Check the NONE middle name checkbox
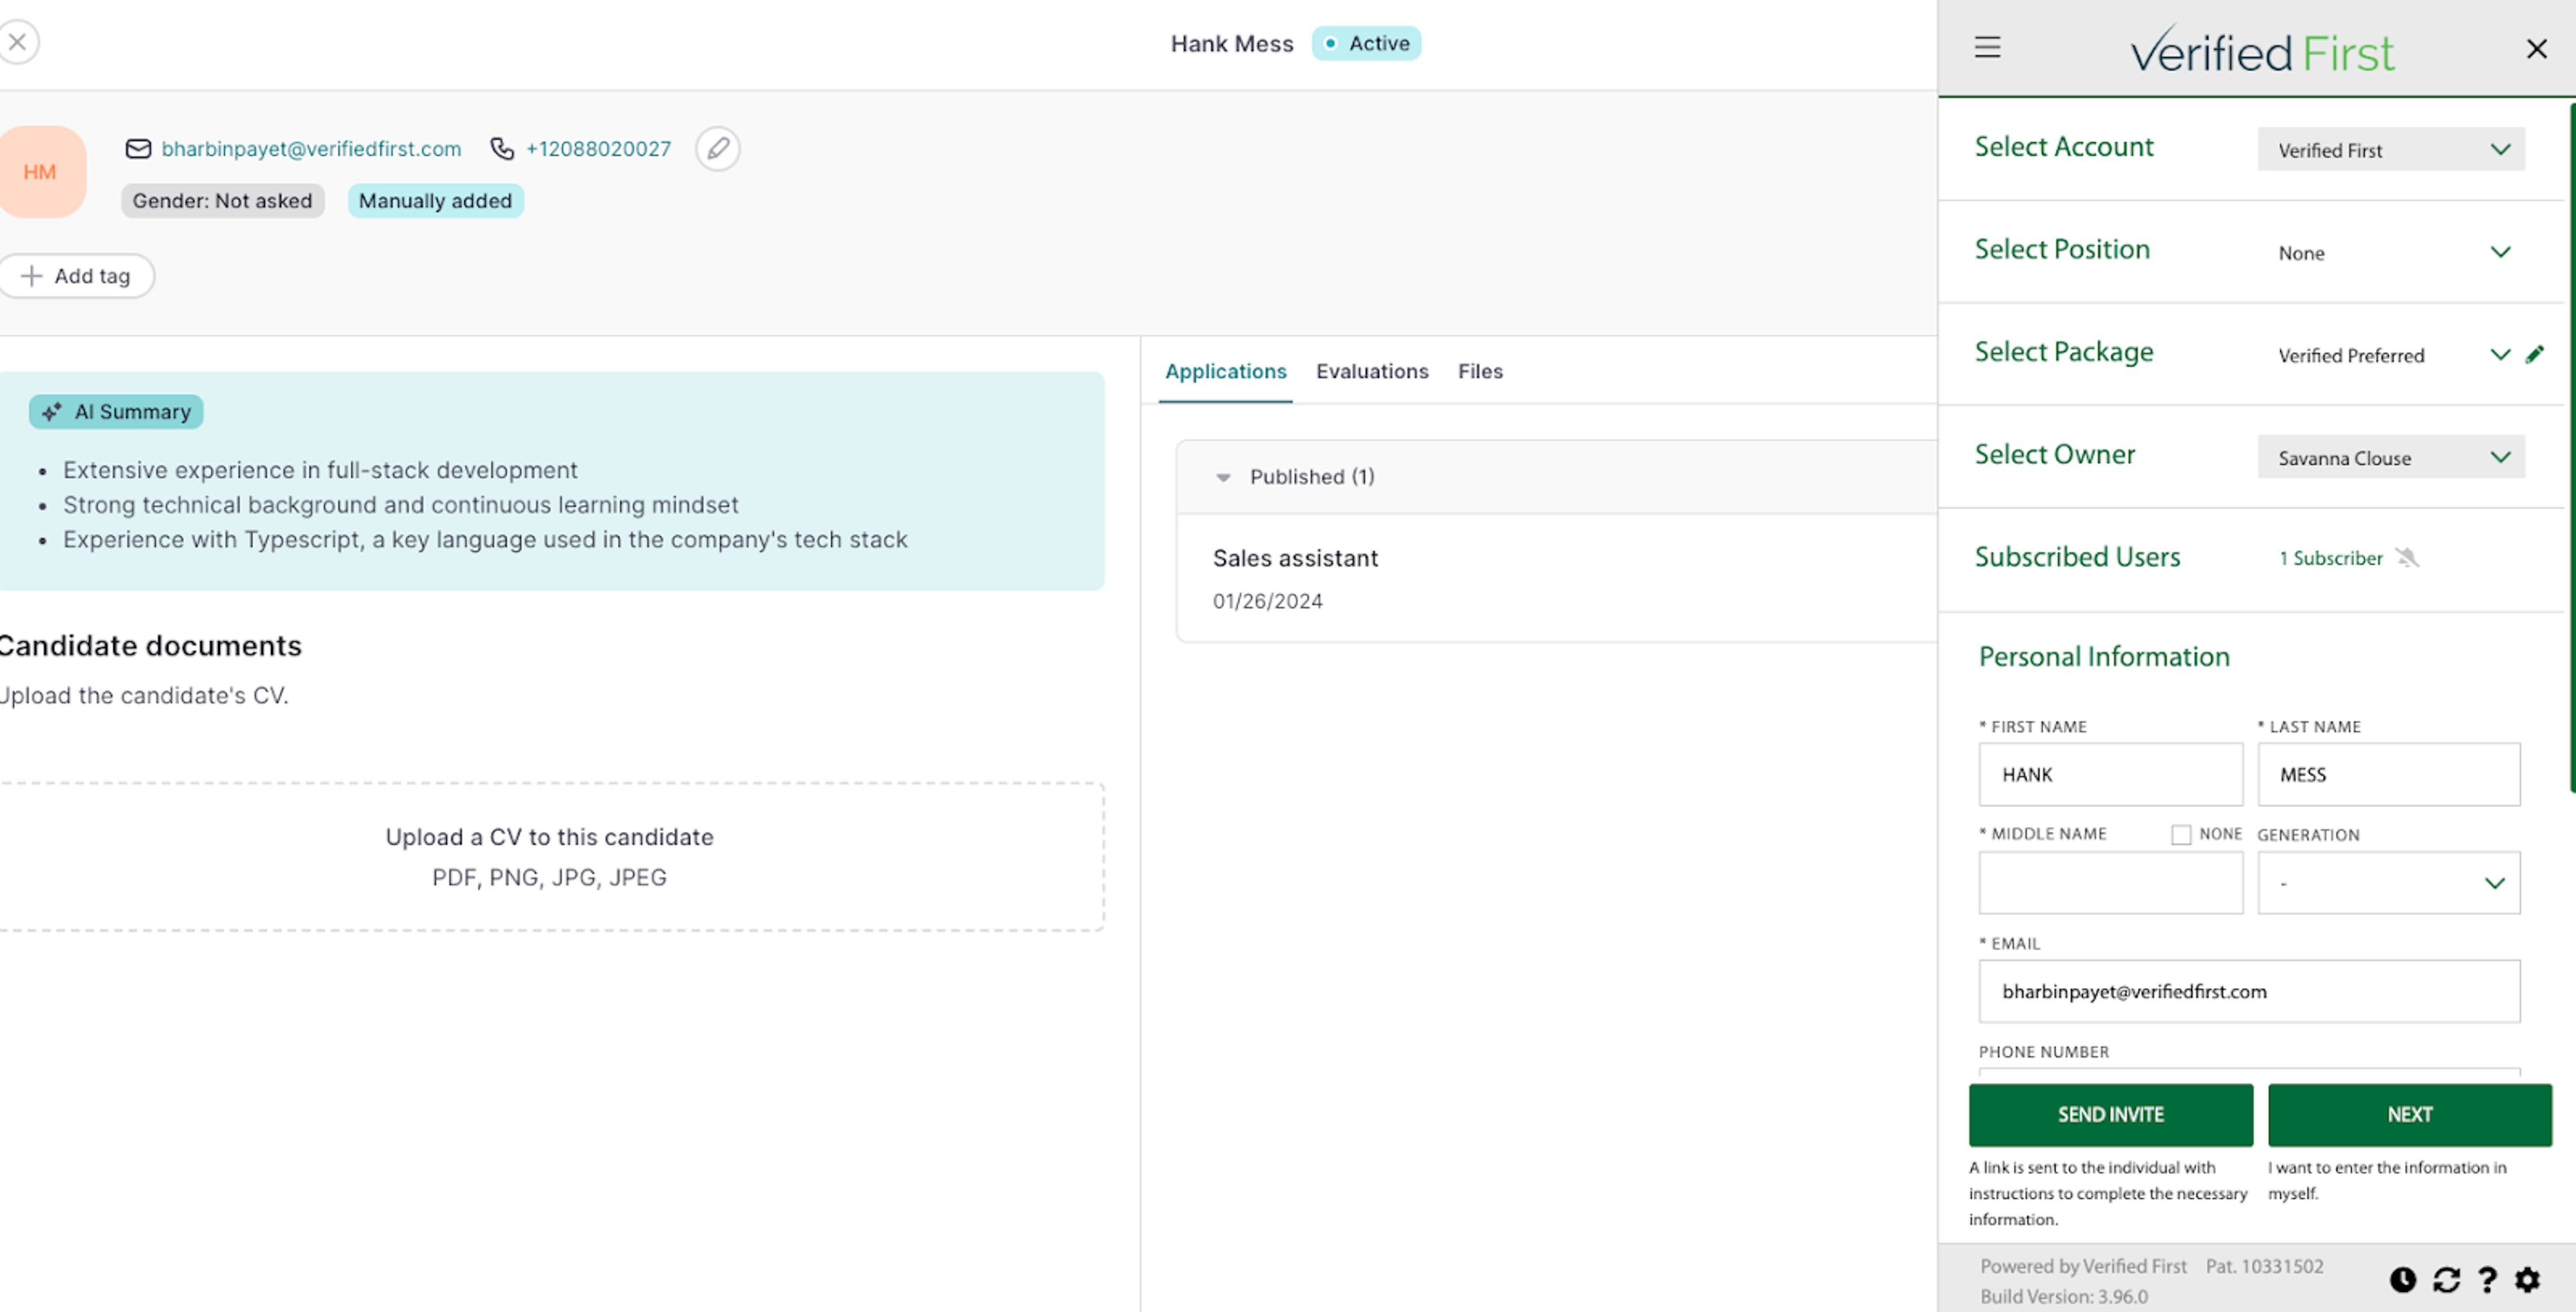The image size is (2576, 1312). click(x=2181, y=834)
